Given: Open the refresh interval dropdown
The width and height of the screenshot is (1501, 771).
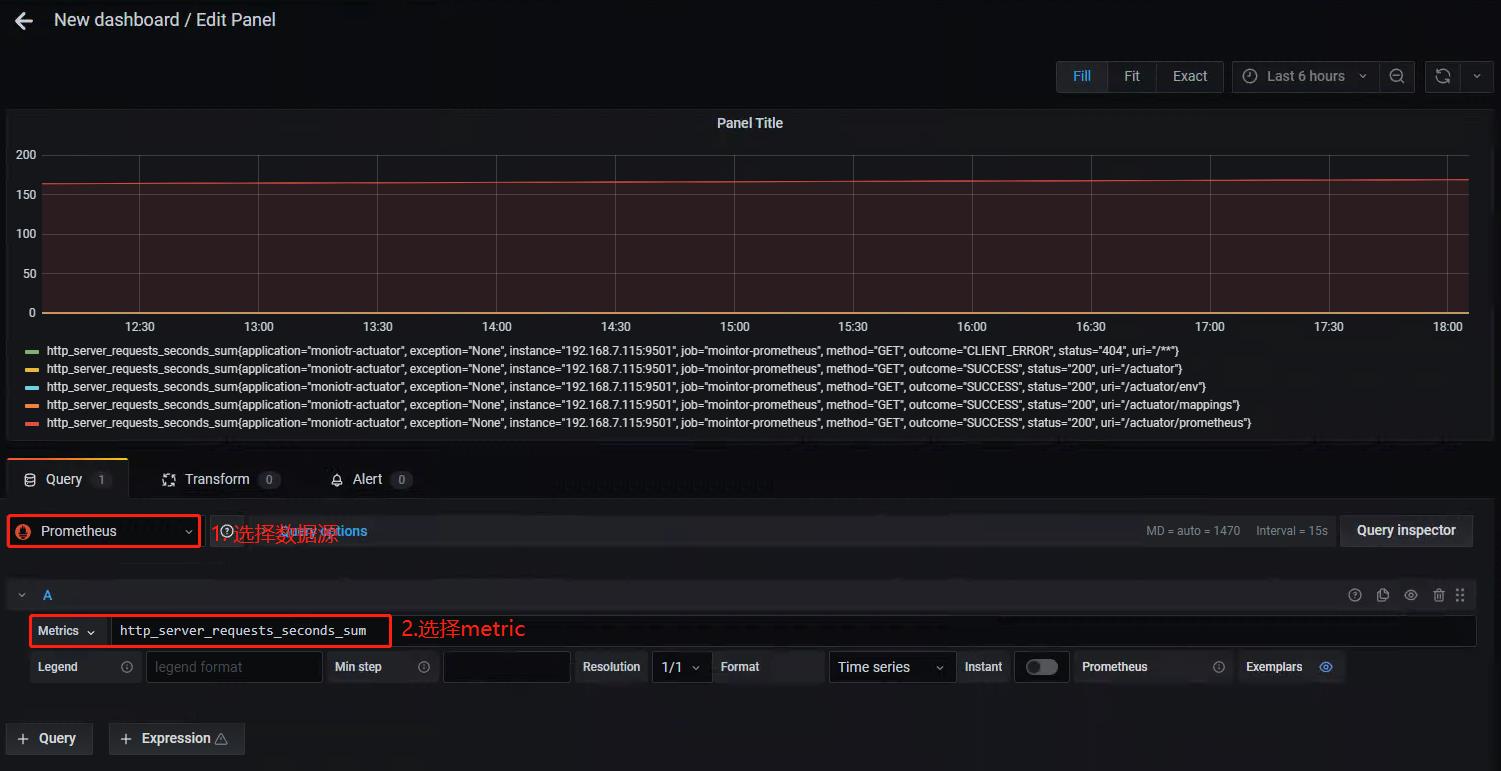Looking at the screenshot, I should 1477,76.
